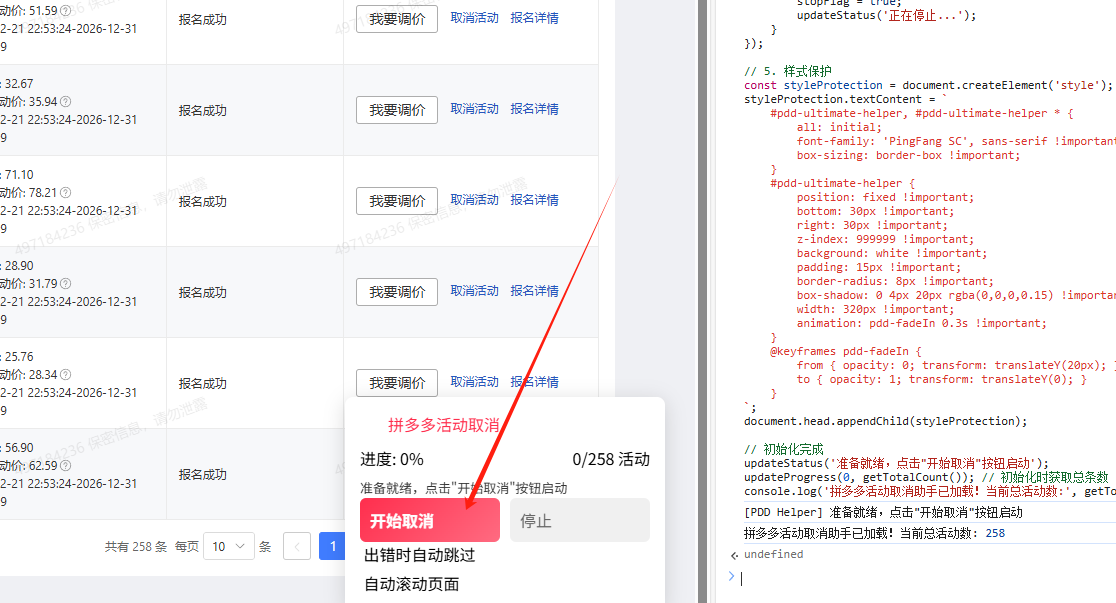Open 报名详情 for the 78.21 row
1116x603 pixels.
coord(535,200)
